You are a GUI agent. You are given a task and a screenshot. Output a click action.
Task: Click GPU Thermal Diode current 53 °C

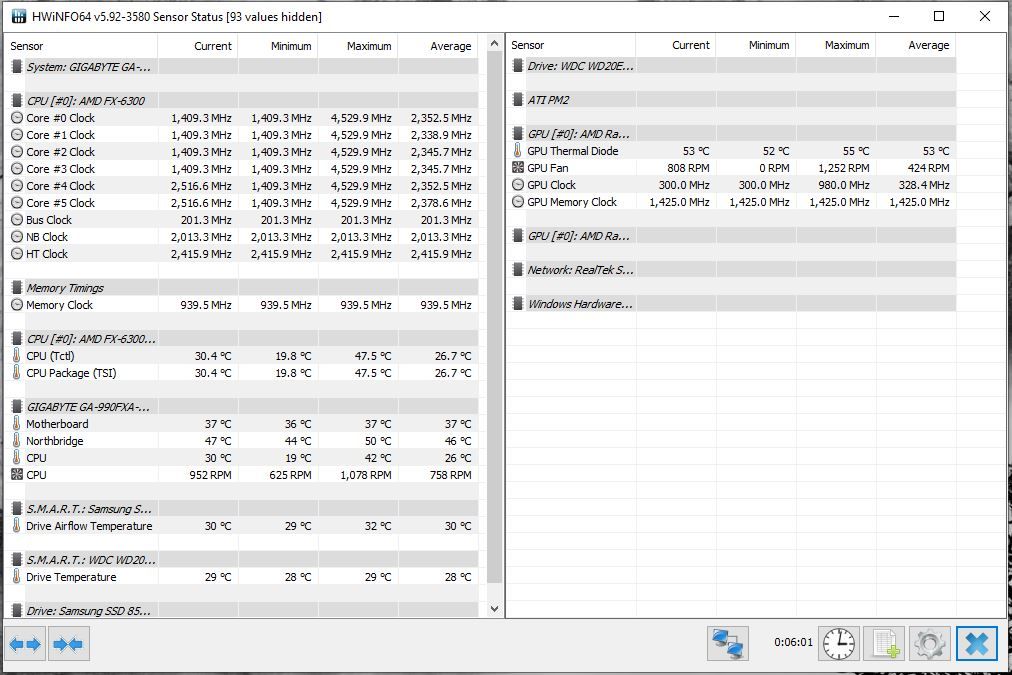[696, 151]
